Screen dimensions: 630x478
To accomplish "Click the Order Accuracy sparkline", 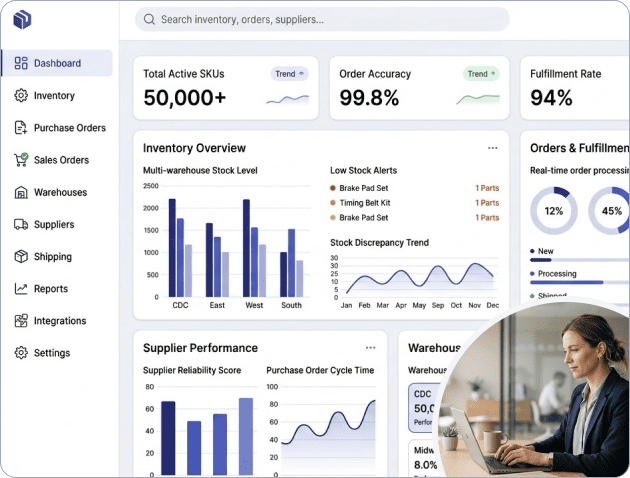I will click(x=478, y=100).
